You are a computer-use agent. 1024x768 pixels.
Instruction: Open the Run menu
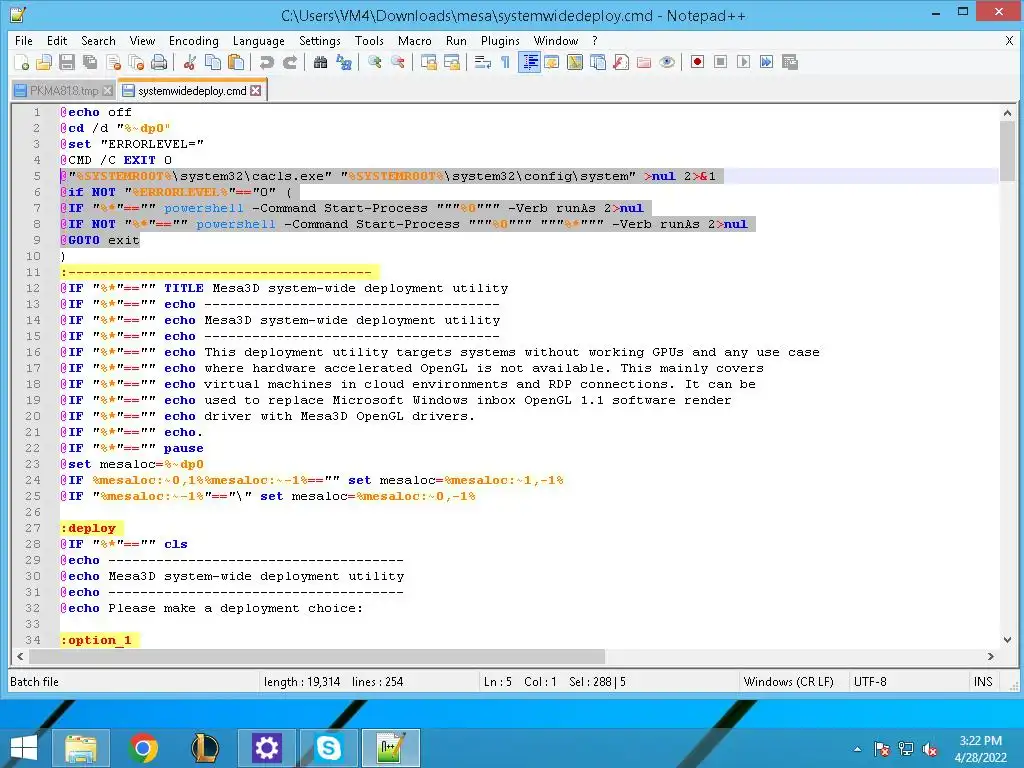tap(456, 40)
